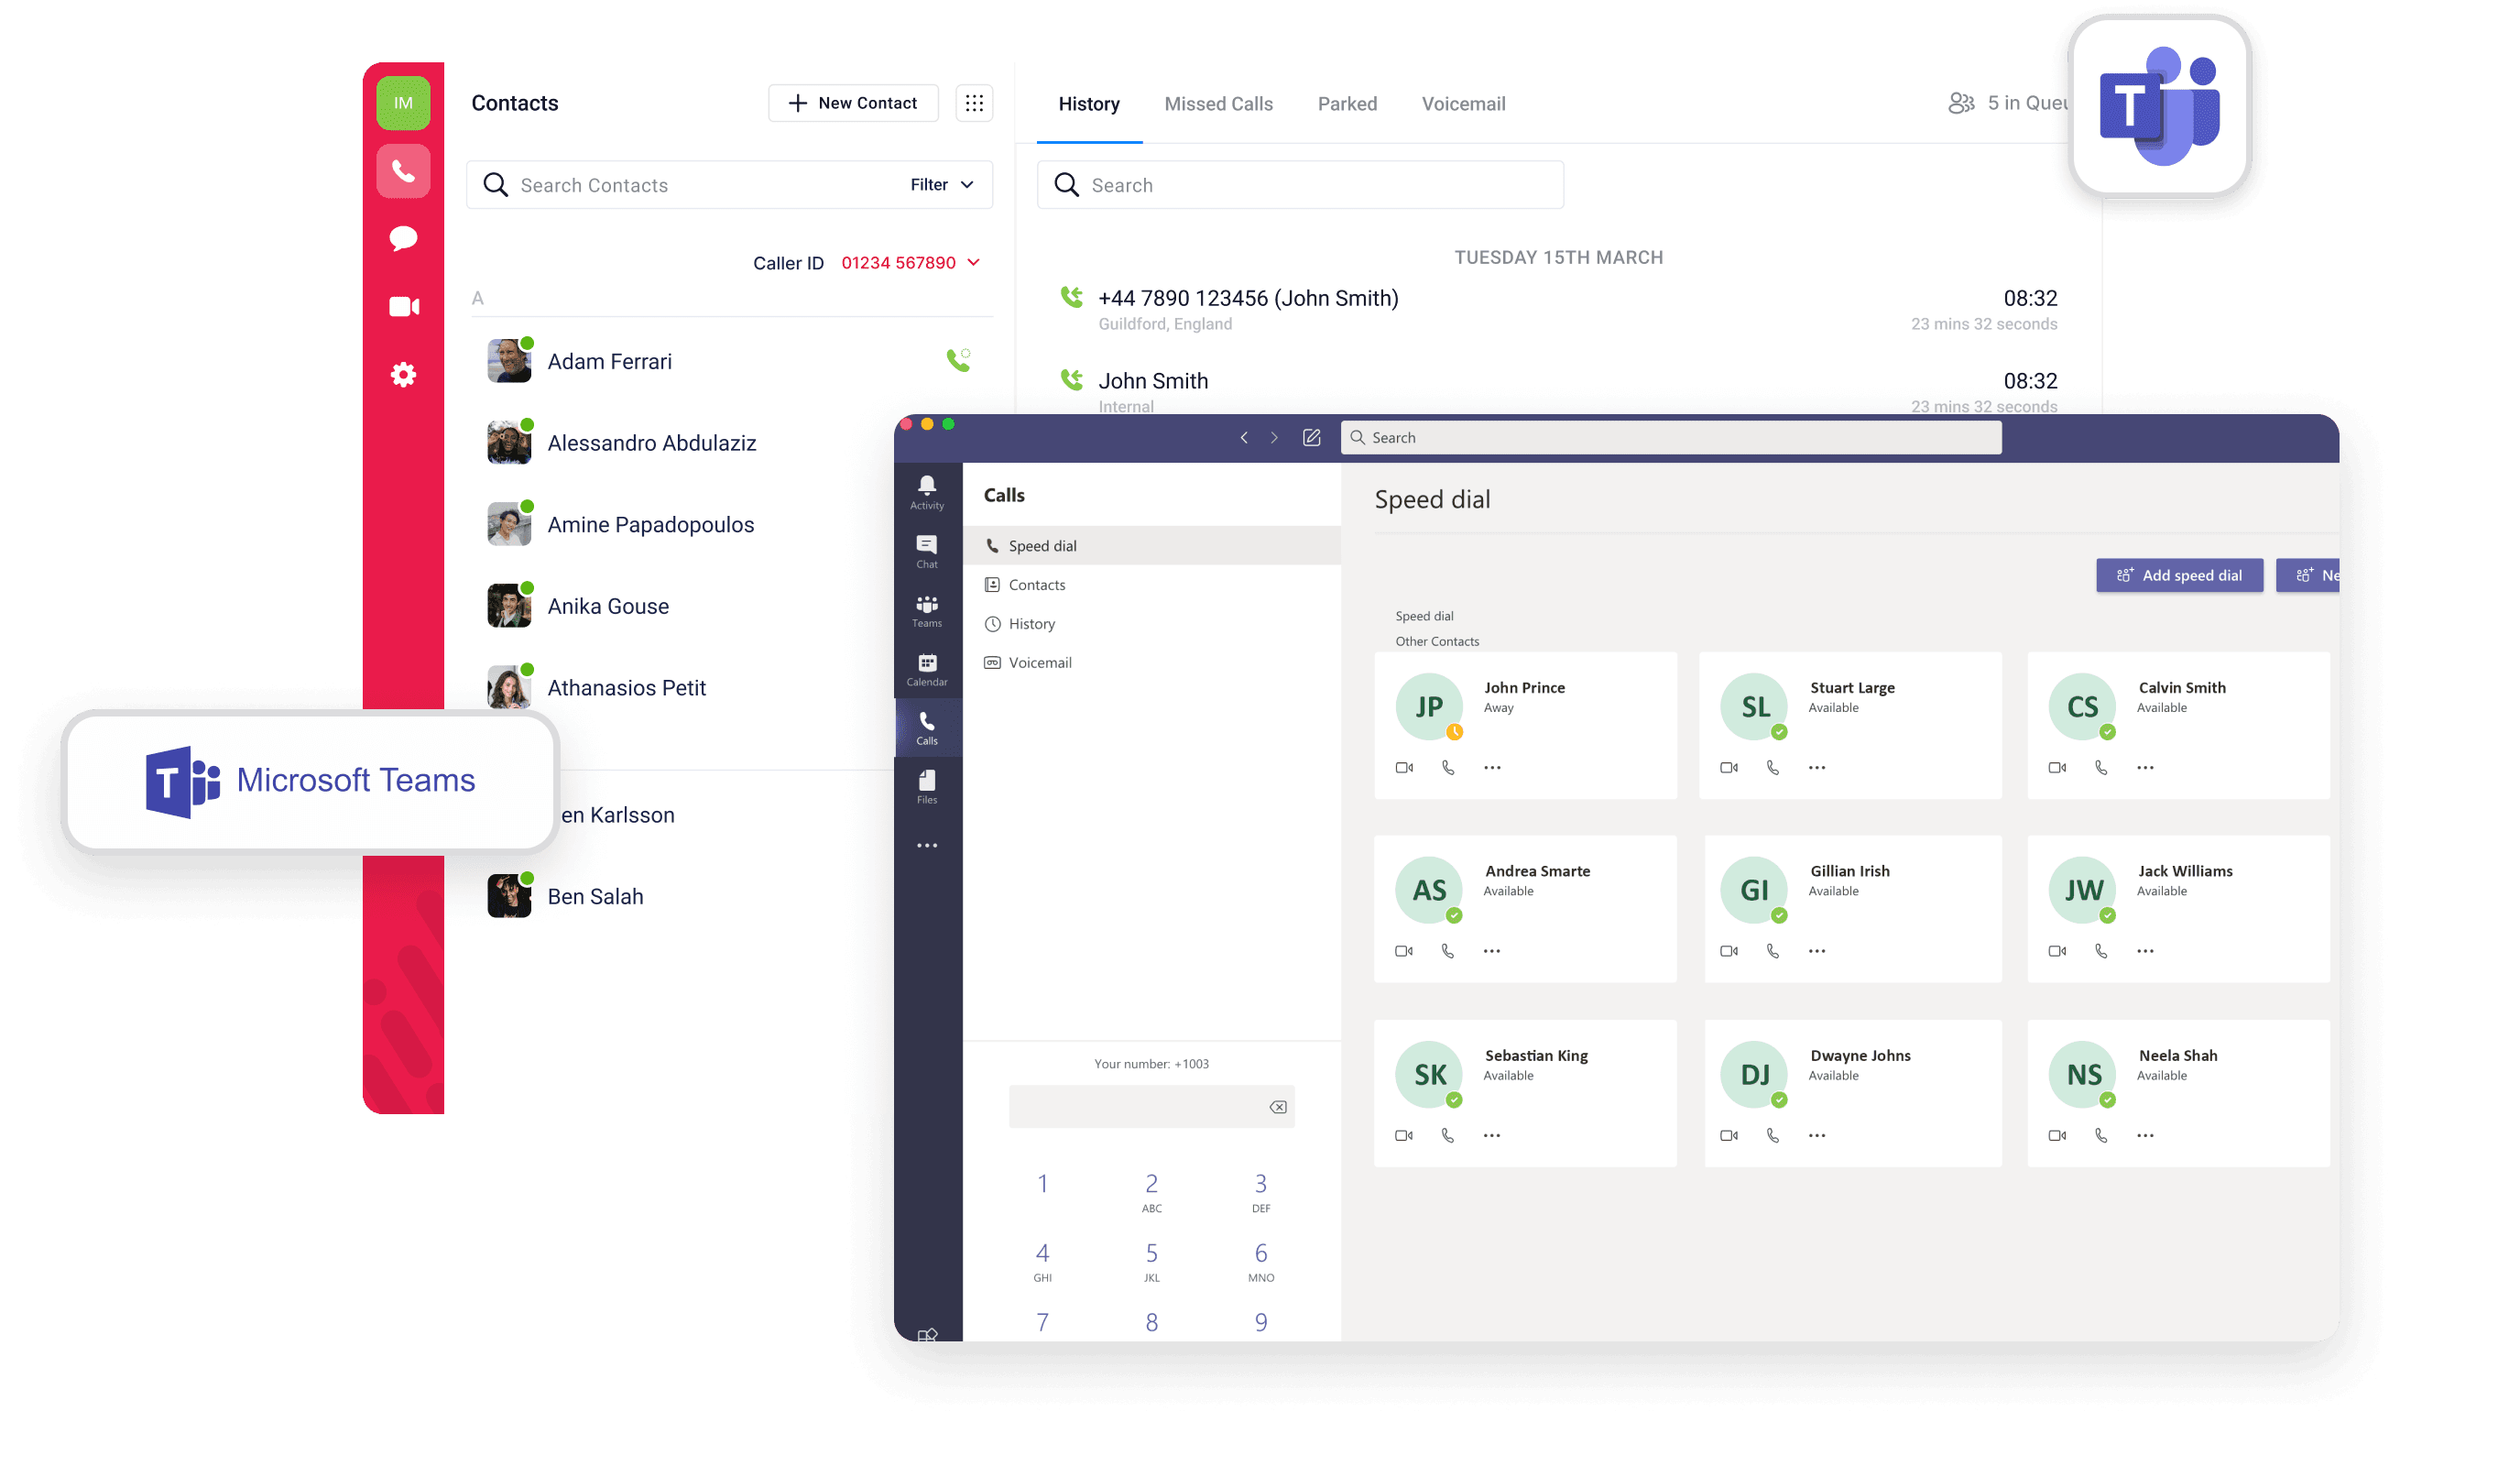The image size is (2520, 1477).
Task: Select History in the Calls panel
Action: click(x=1031, y=623)
